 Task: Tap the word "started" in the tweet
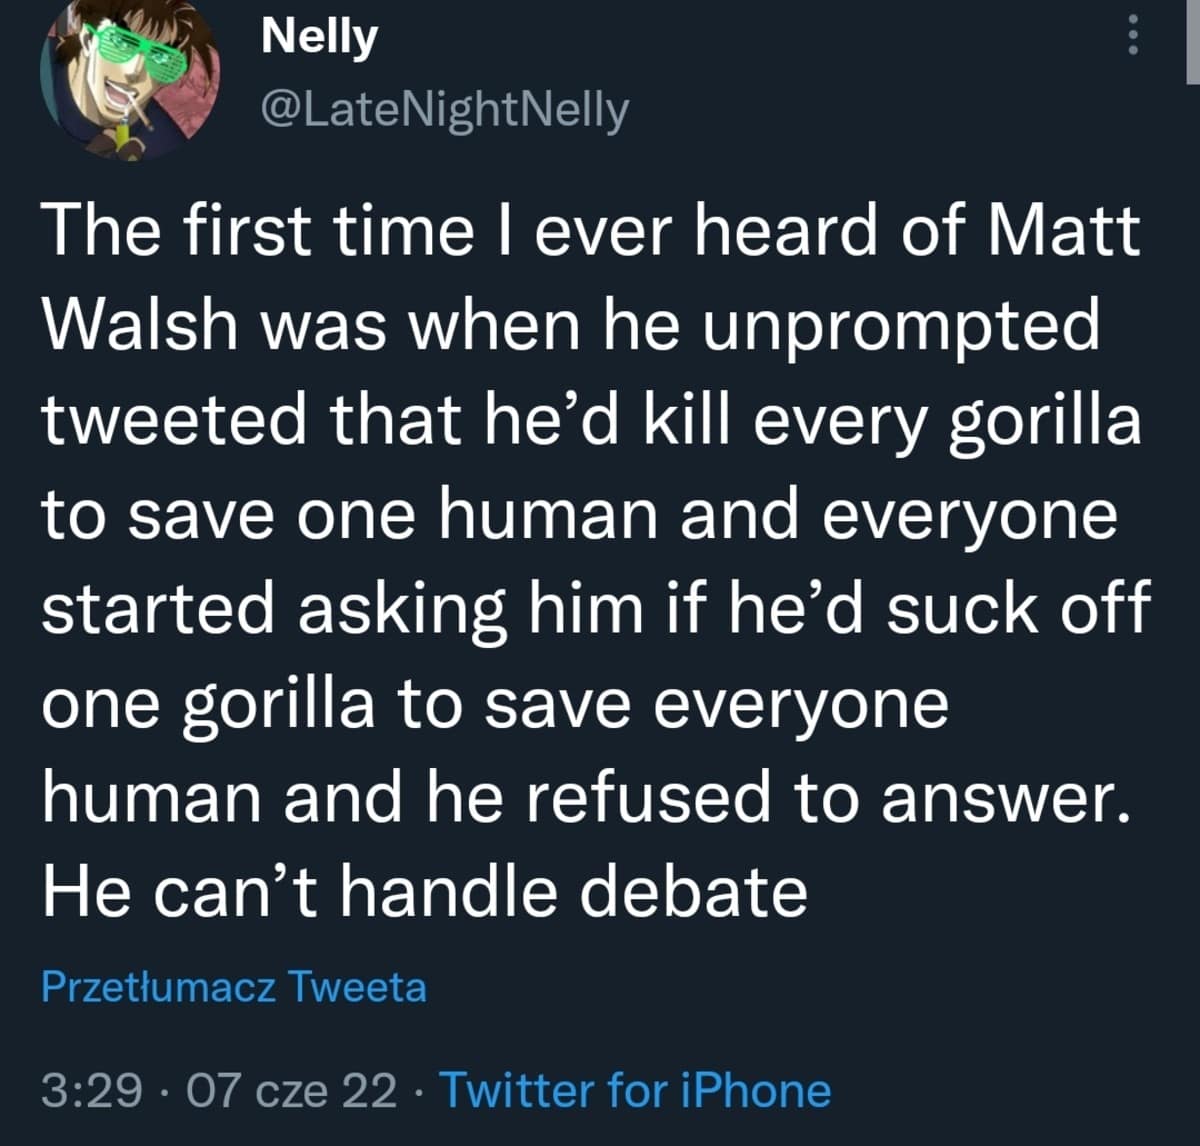pos(158,608)
